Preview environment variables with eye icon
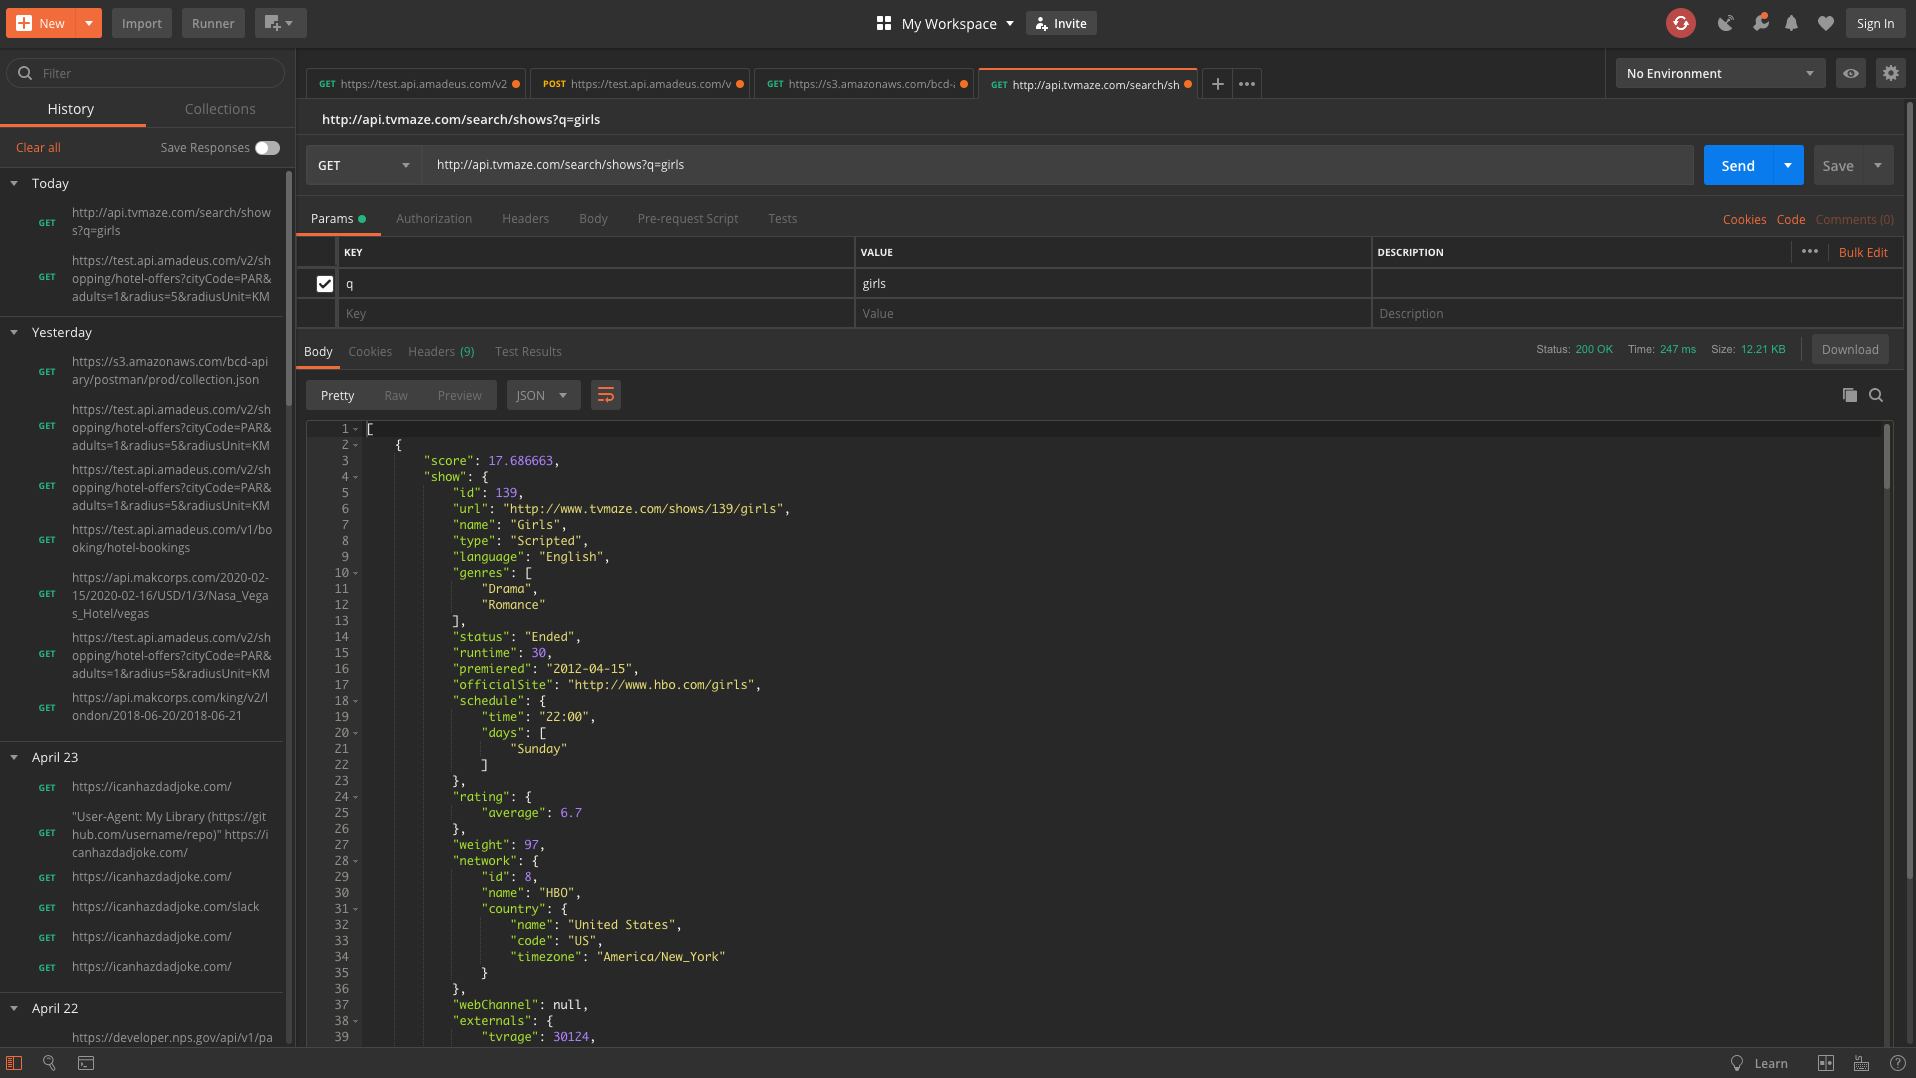 [x=1851, y=72]
